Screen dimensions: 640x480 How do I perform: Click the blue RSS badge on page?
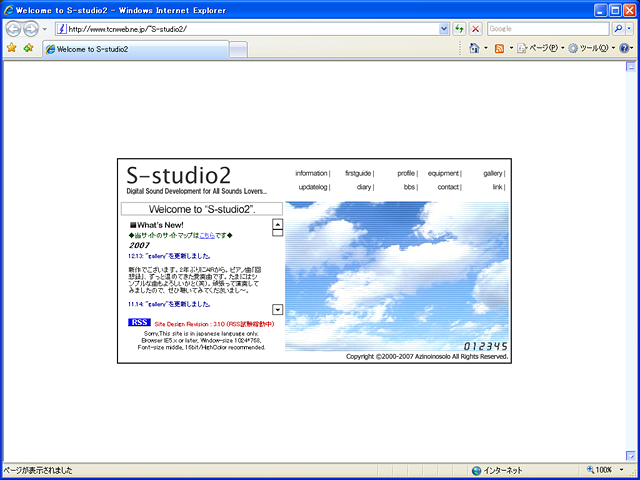[x=139, y=323]
